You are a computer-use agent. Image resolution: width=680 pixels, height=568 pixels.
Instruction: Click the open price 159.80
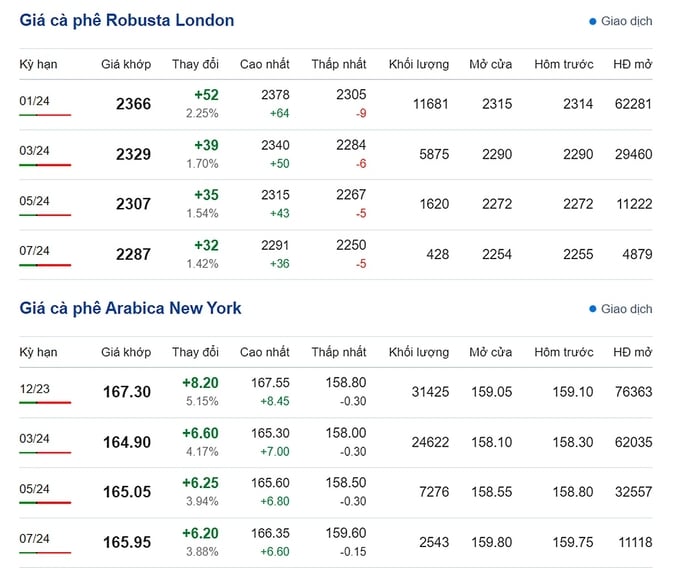point(492,542)
